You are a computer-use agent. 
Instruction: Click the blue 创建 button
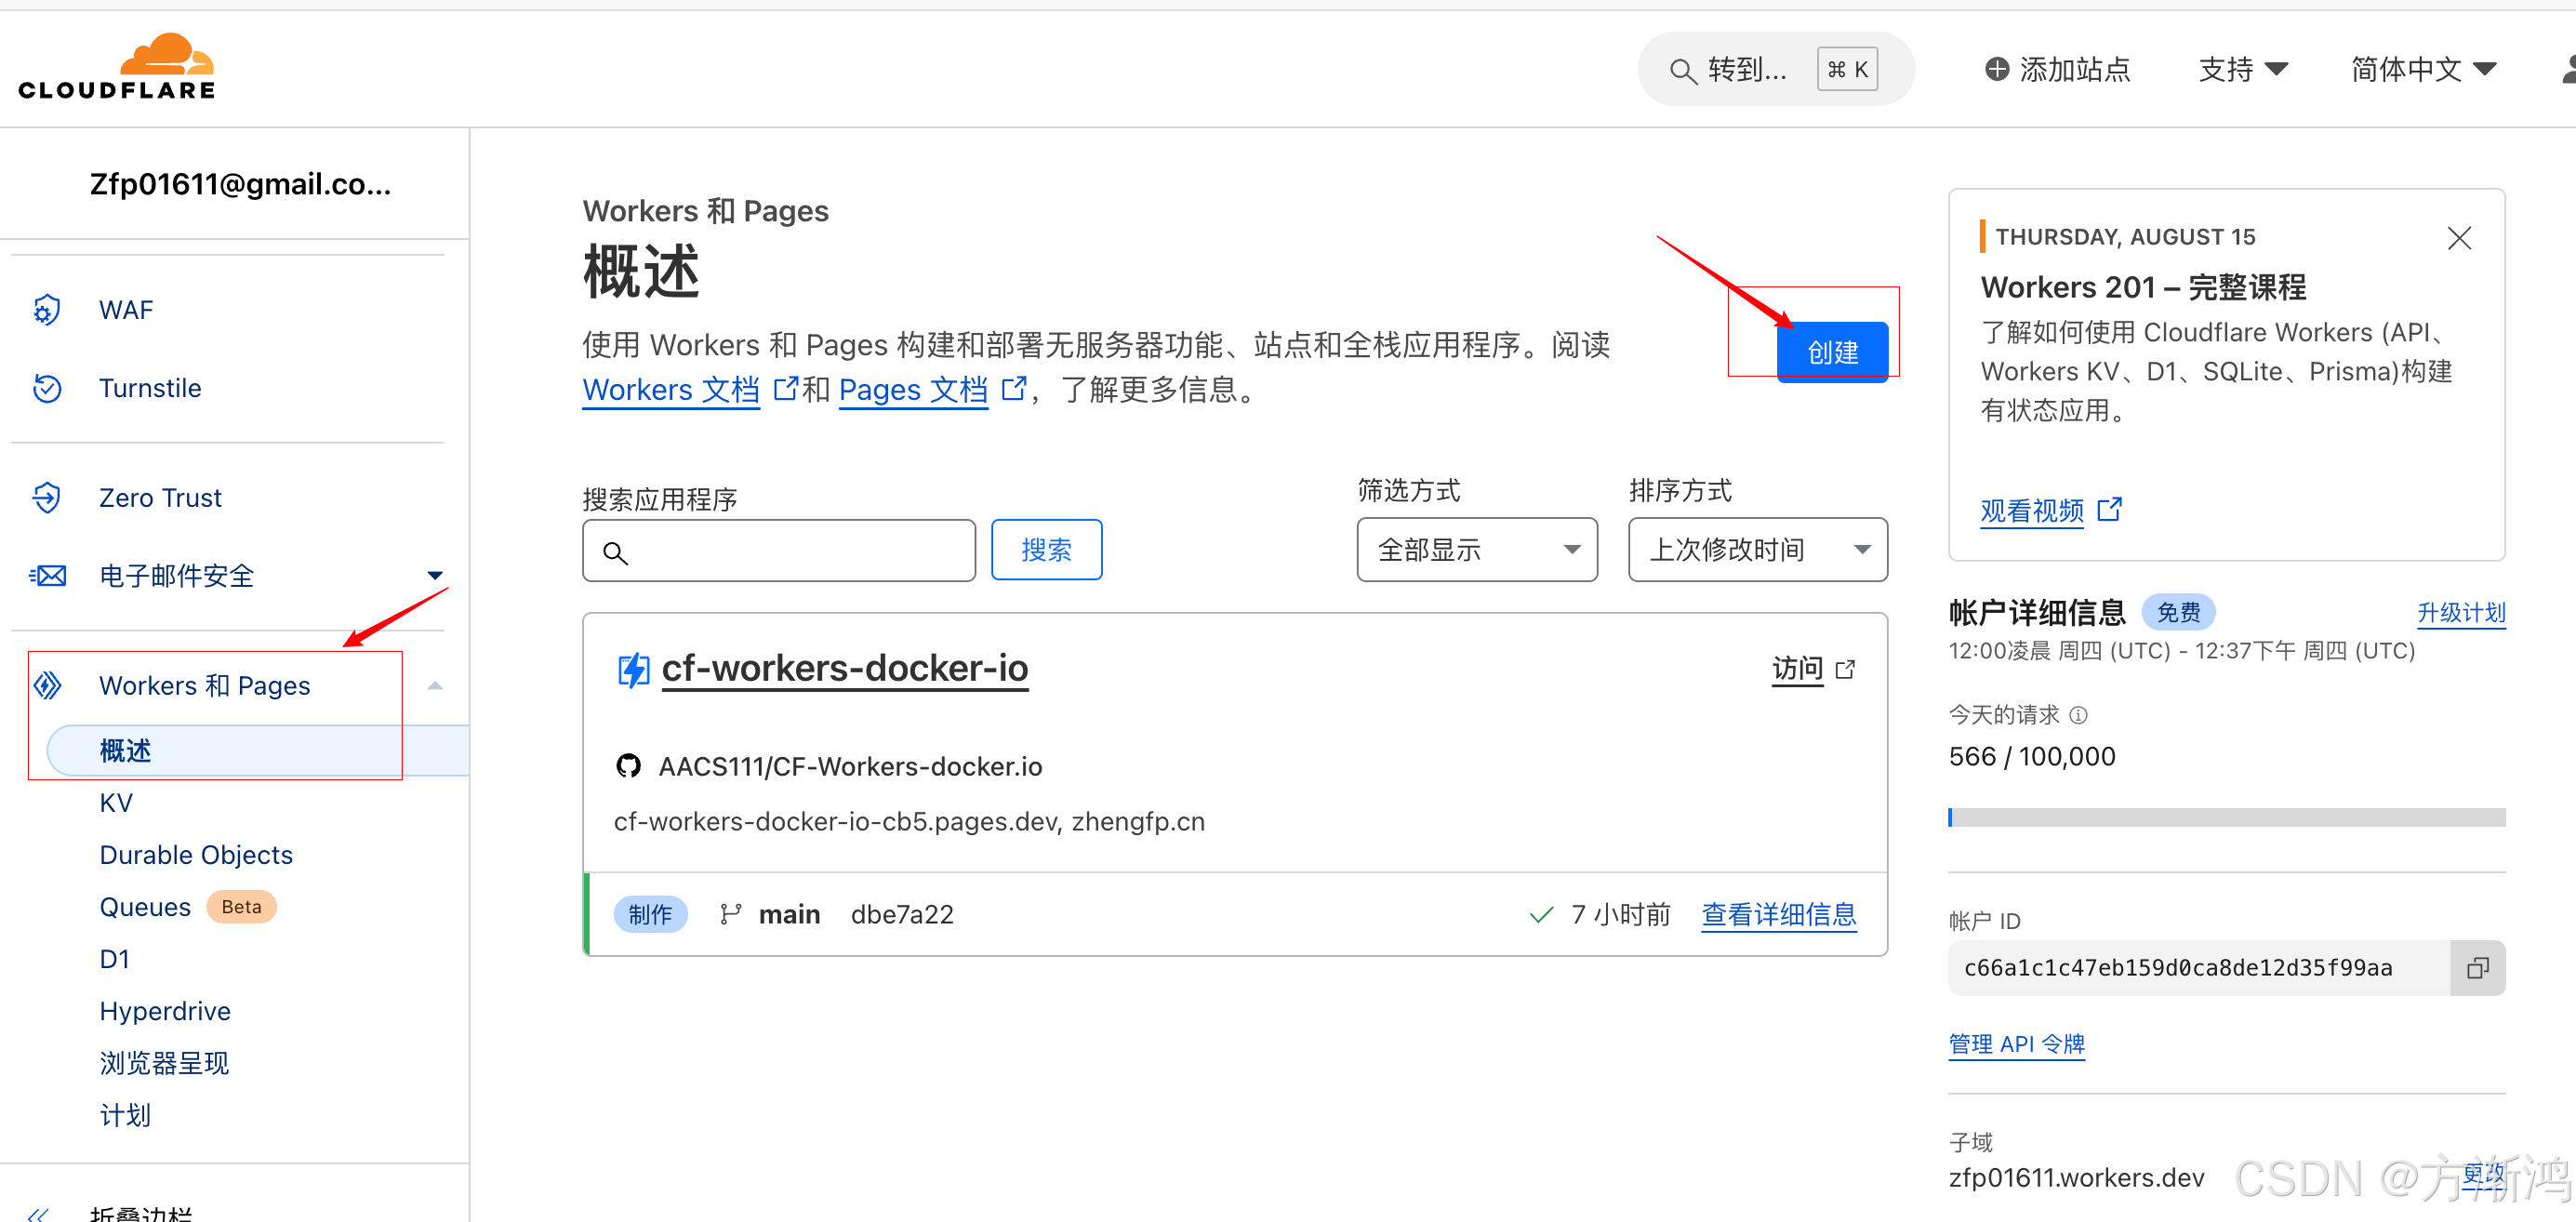tap(1832, 351)
